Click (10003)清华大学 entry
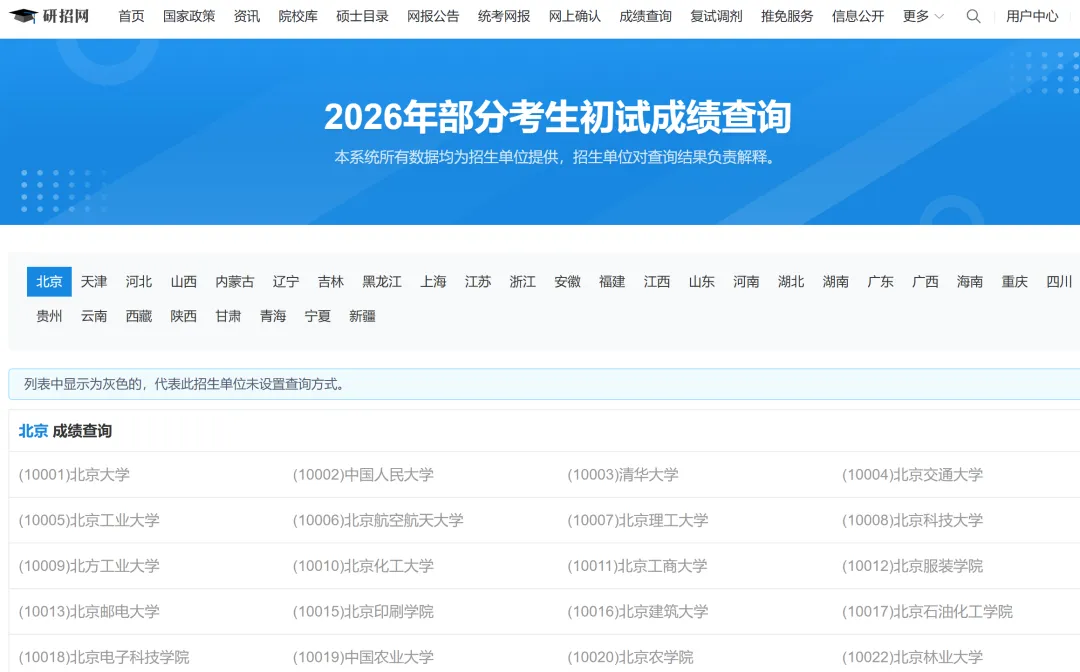1080x672 pixels. tap(623, 474)
